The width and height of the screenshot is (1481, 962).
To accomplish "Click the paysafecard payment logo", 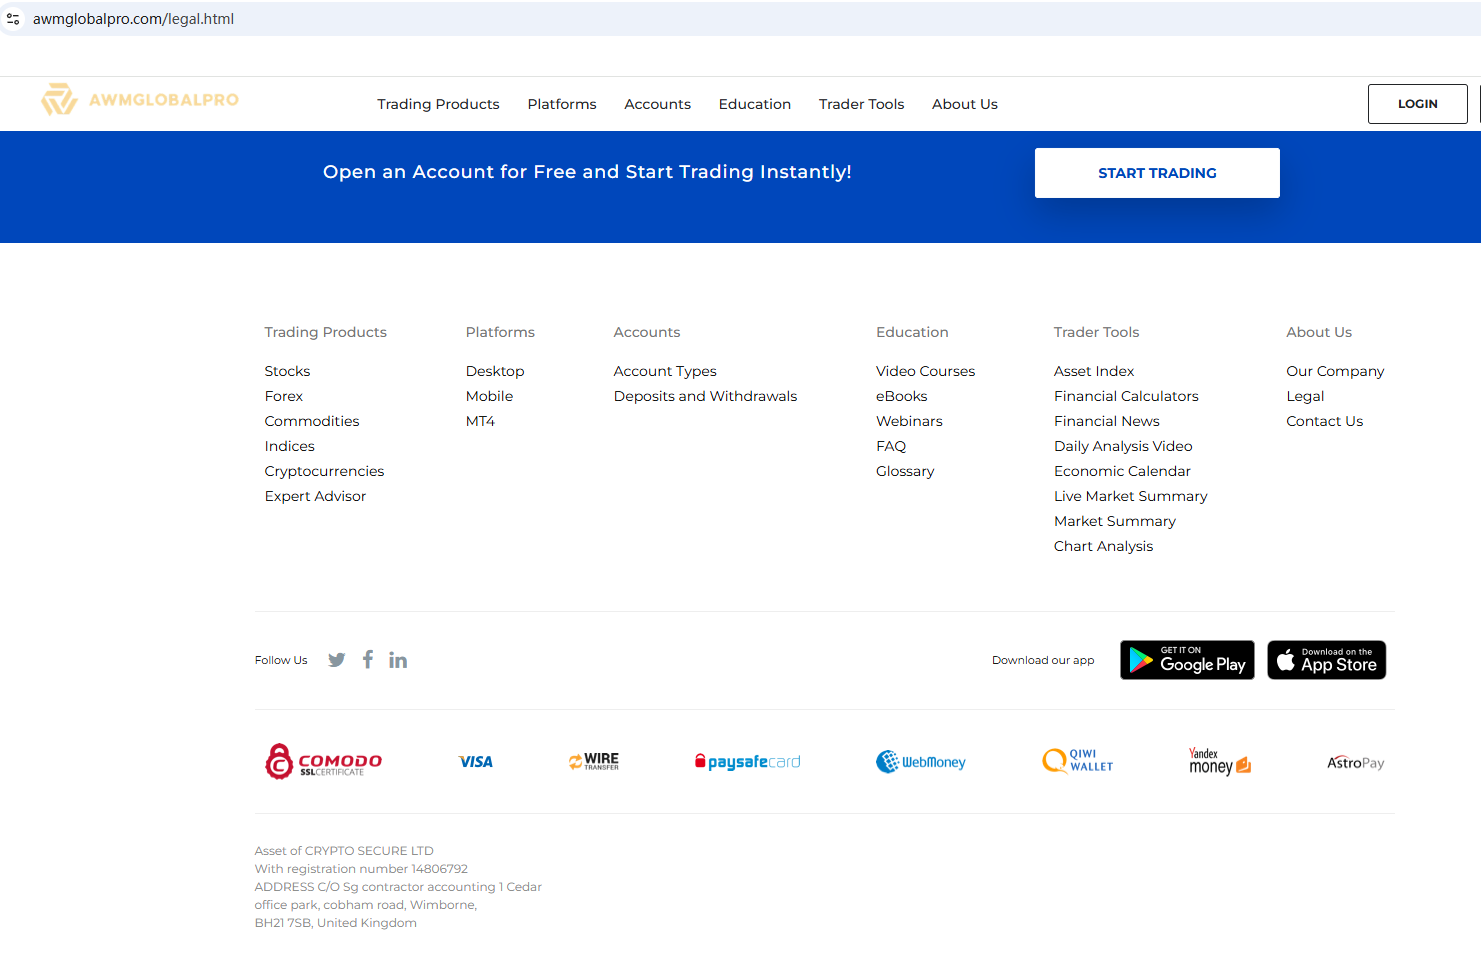I will [748, 762].
